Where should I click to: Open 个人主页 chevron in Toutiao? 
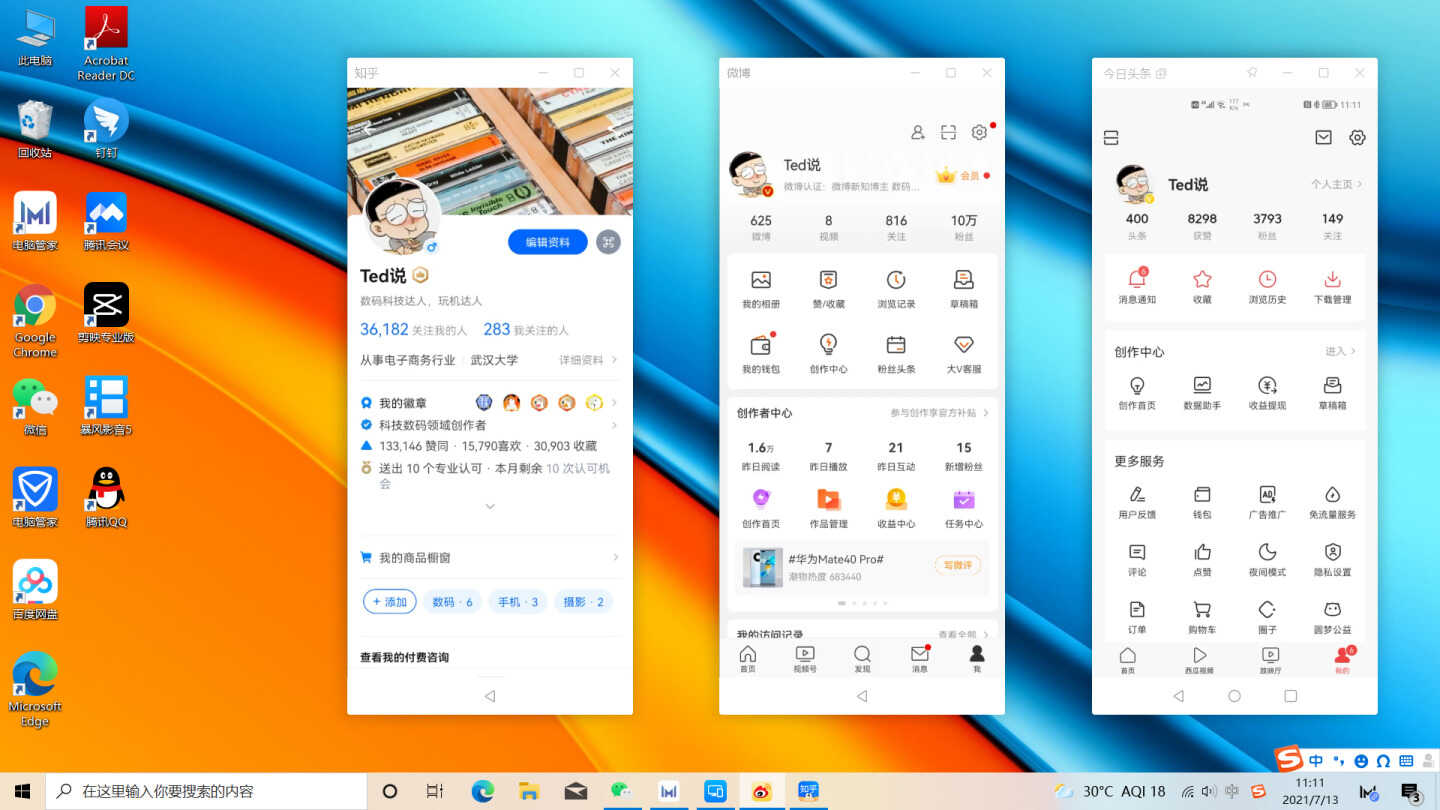click(x=1360, y=184)
